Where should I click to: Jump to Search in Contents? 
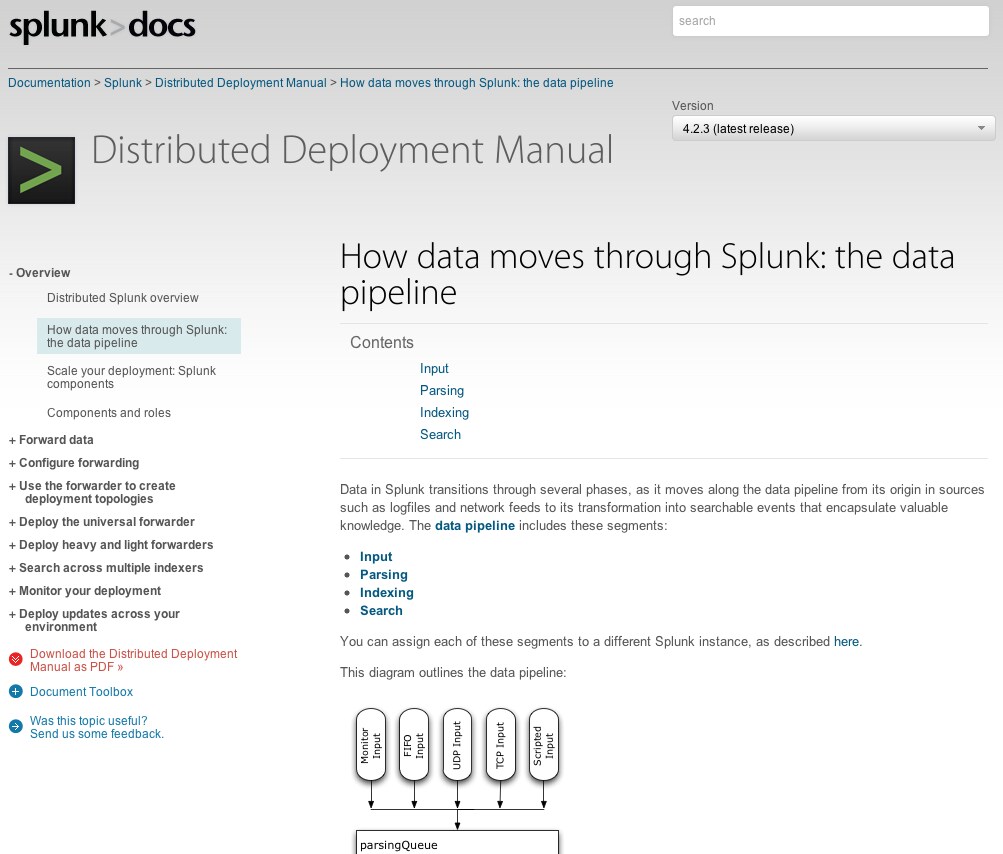440,434
